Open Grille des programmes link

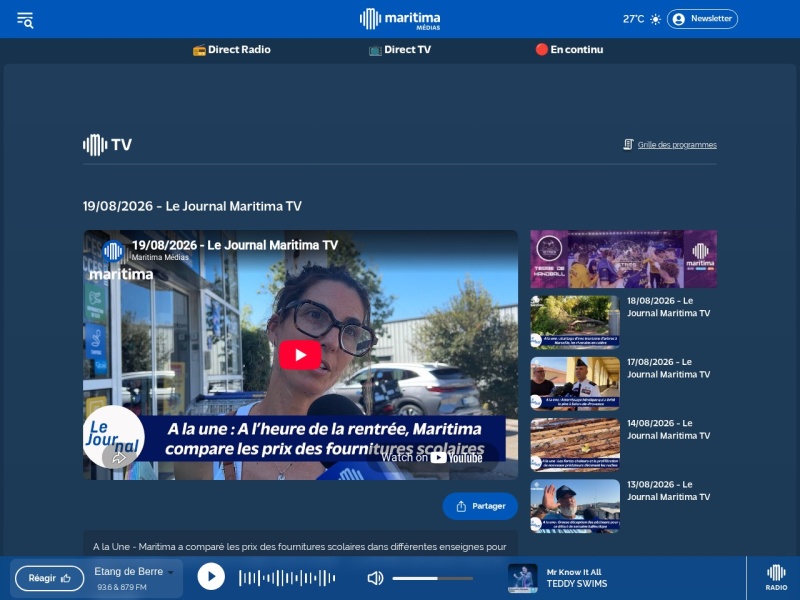click(x=677, y=145)
